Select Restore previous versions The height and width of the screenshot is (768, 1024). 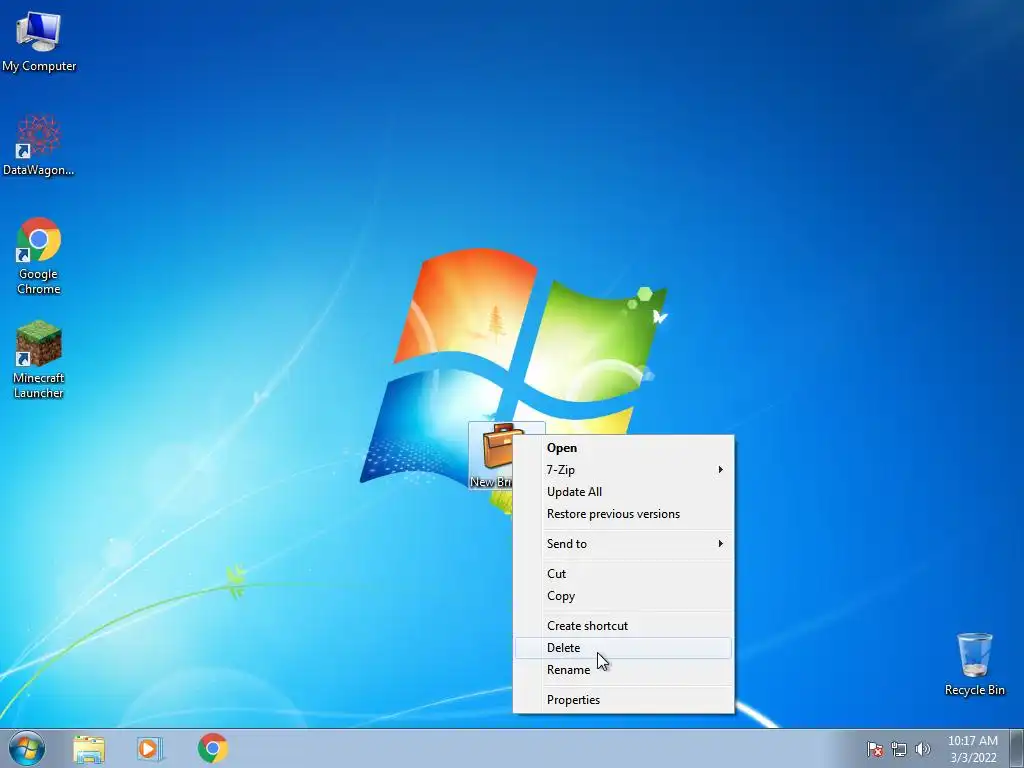pyautogui.click(x=624, y=514)
